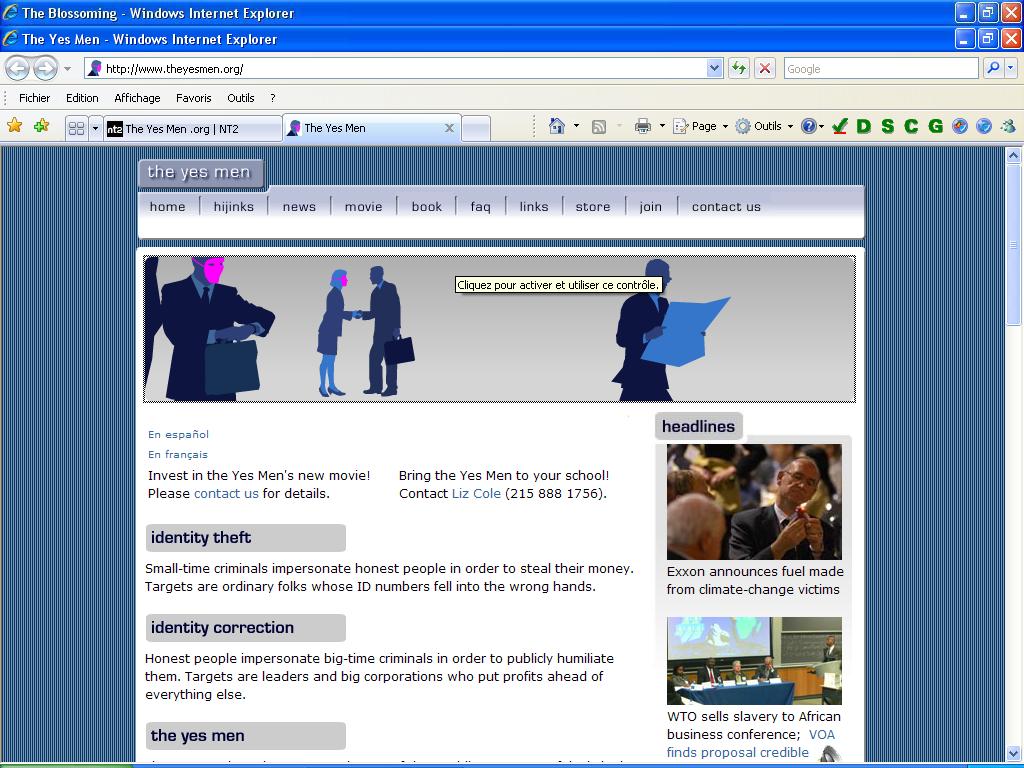Viewport: 1024px width, 768px height.
Task: Open the Outils gear toolbar menu
Action: click(x=764, y=126)
